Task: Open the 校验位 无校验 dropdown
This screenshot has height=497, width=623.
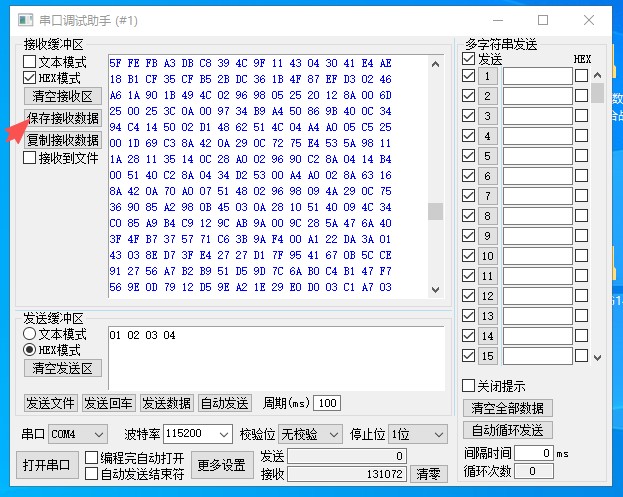Action: [310, 434]
